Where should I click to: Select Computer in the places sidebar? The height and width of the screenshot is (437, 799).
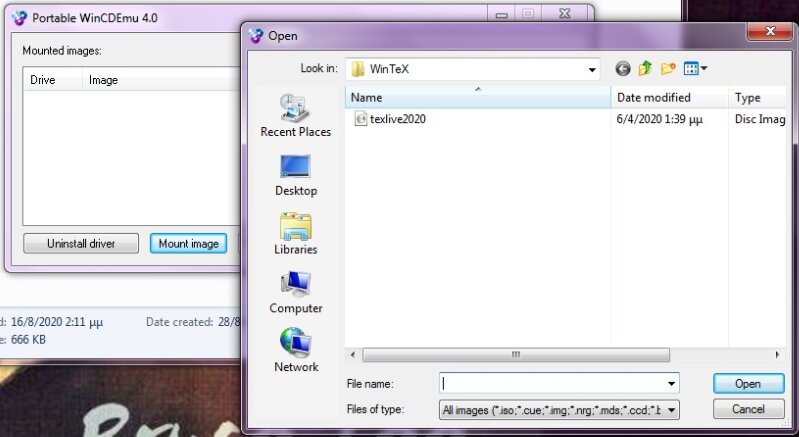(296, 292)
